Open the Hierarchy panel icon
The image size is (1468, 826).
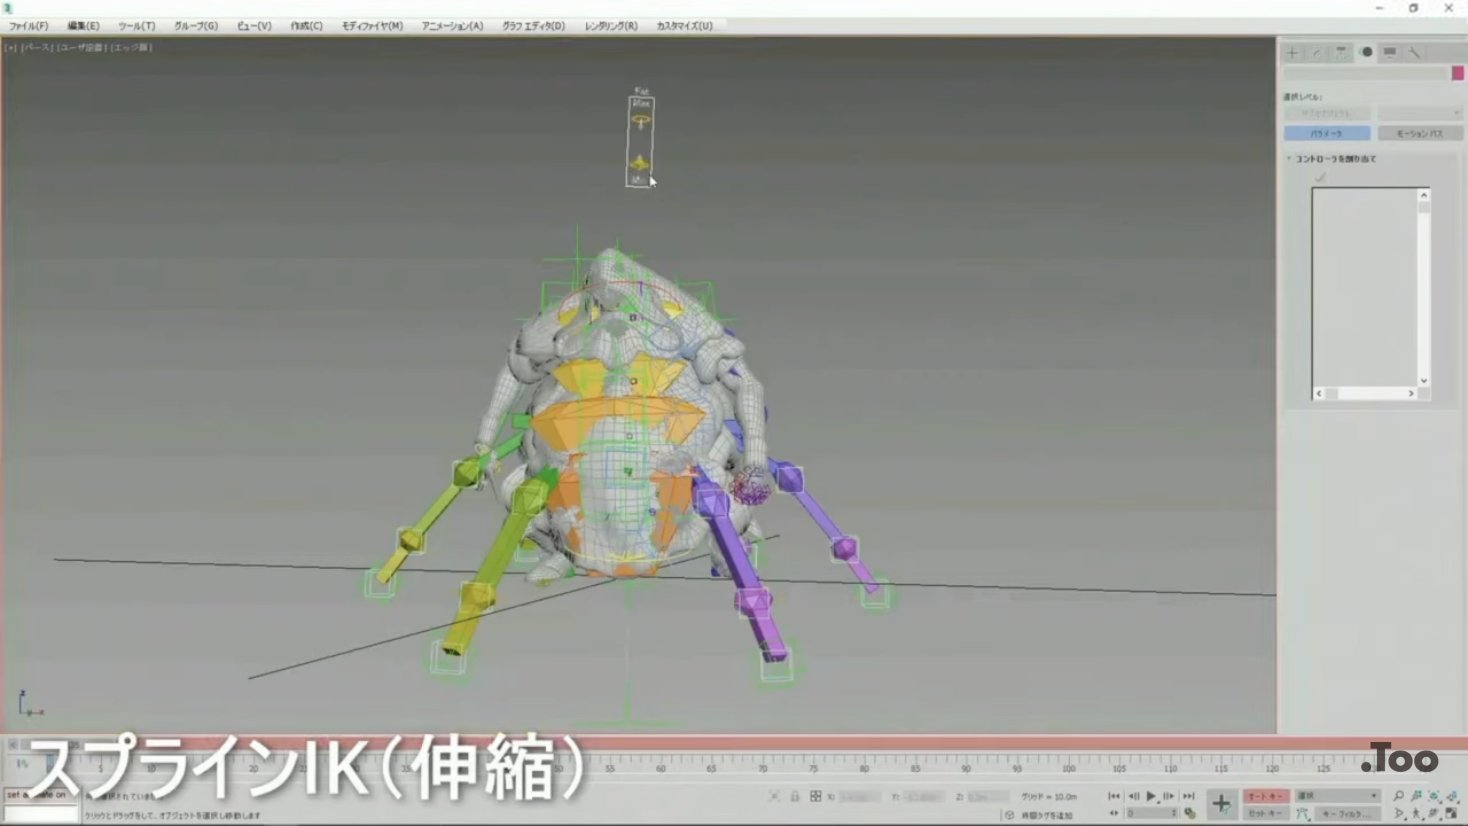point(1341,52)
